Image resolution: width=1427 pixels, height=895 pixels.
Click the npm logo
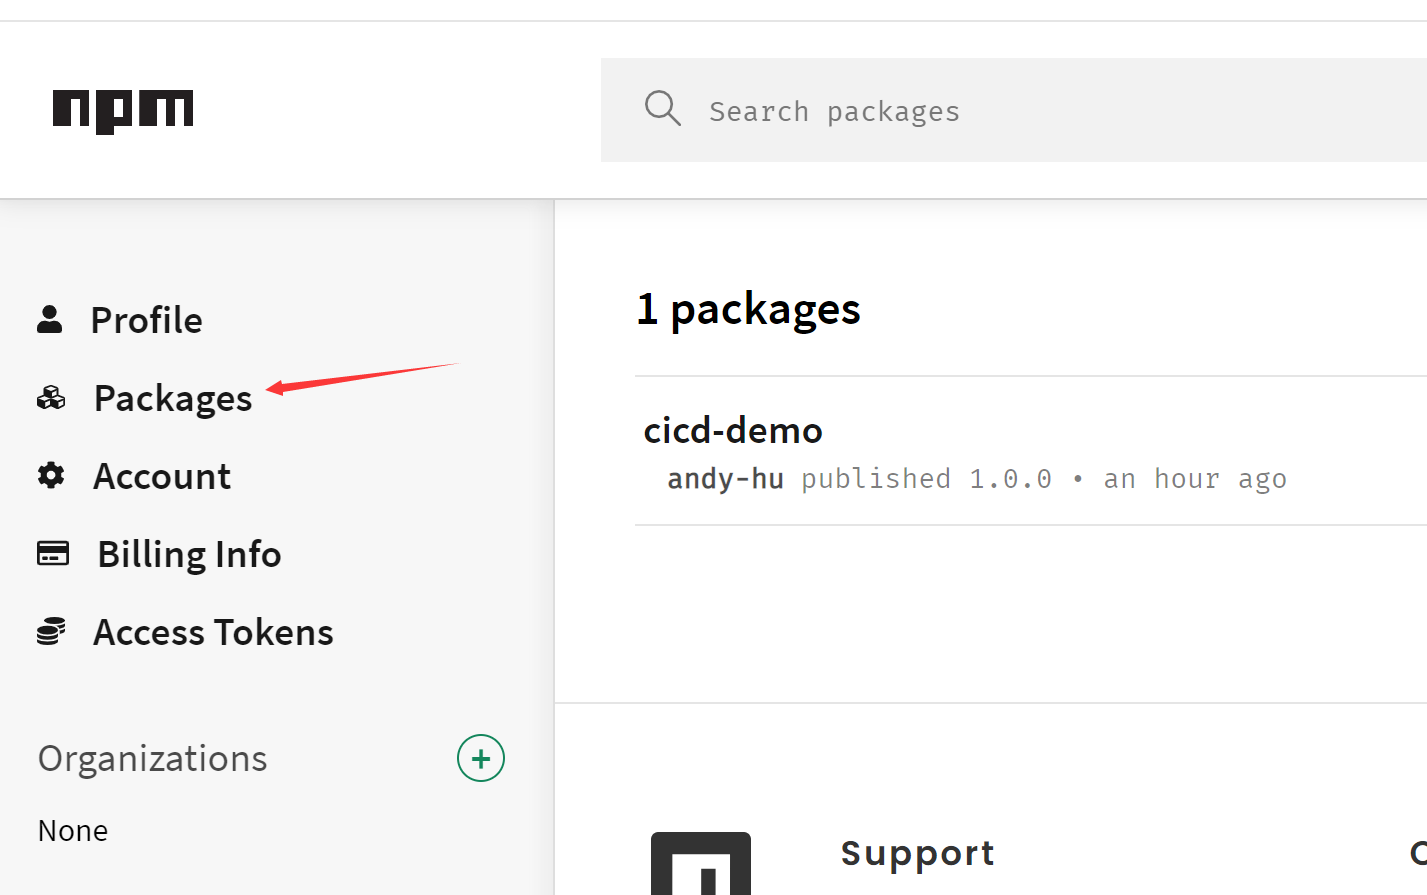pos(123,111)
